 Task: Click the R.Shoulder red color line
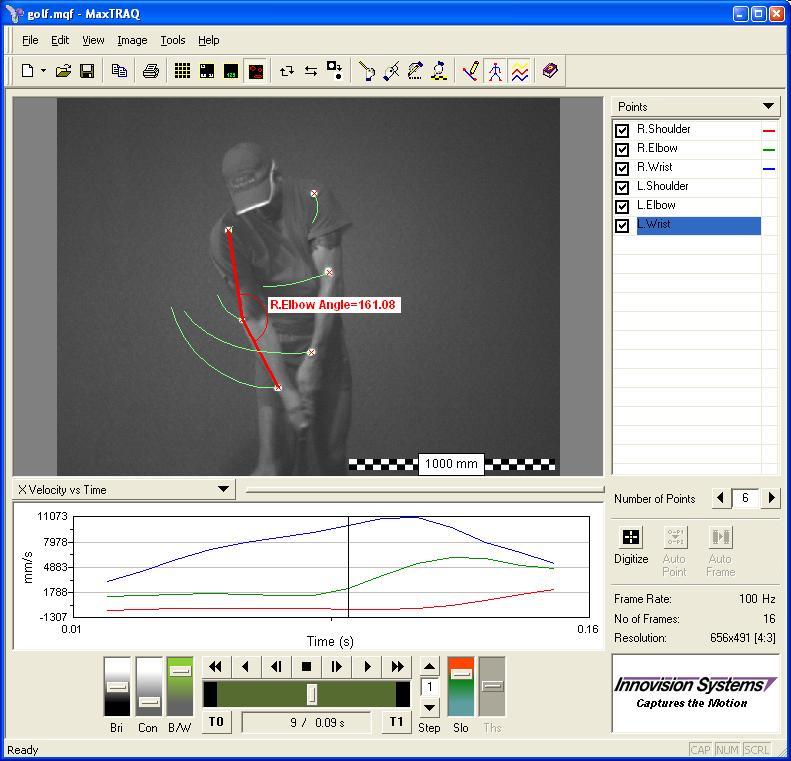pyautogui.click(x=769, y=131)
